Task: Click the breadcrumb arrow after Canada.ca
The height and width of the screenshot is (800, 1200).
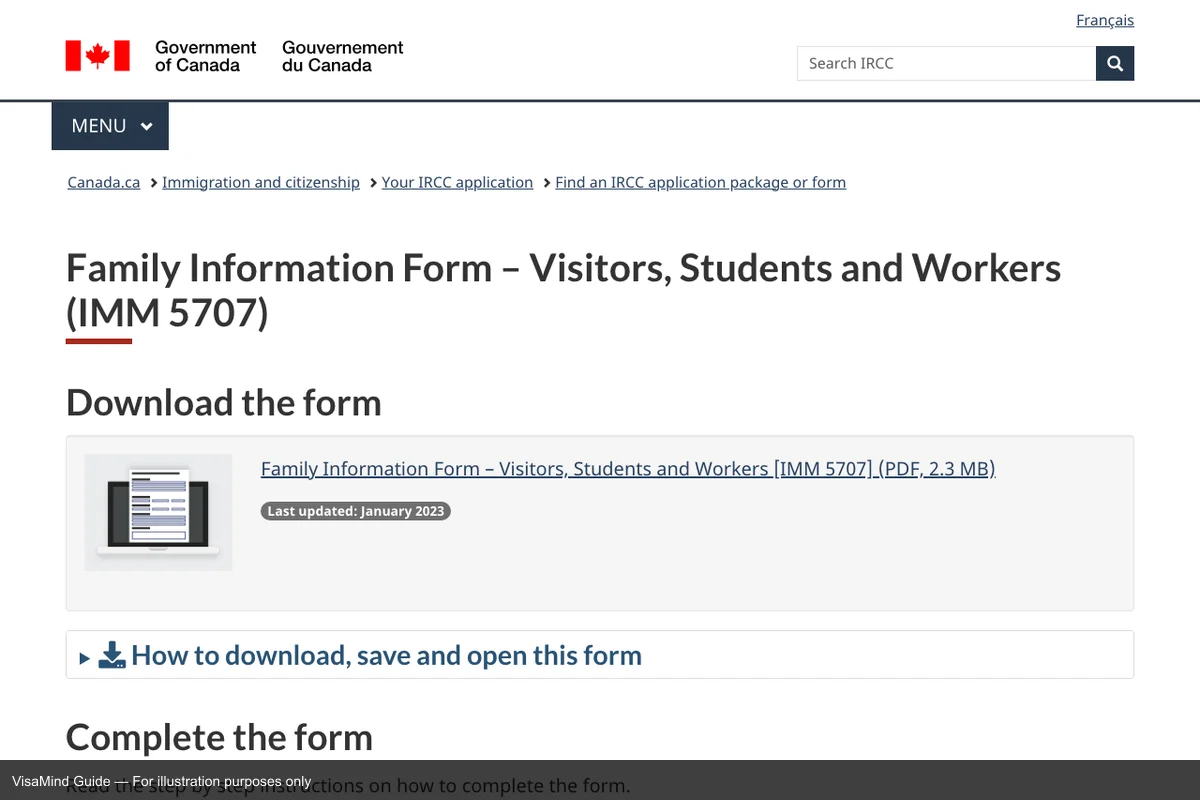Action: coord(152,182)
